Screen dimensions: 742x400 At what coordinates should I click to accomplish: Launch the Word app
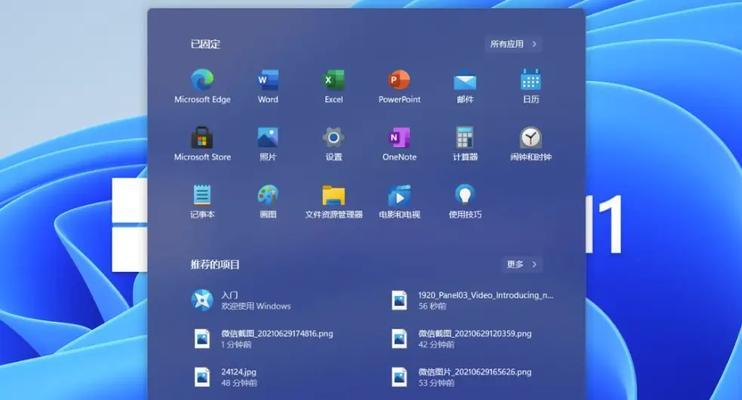[268, 86]
